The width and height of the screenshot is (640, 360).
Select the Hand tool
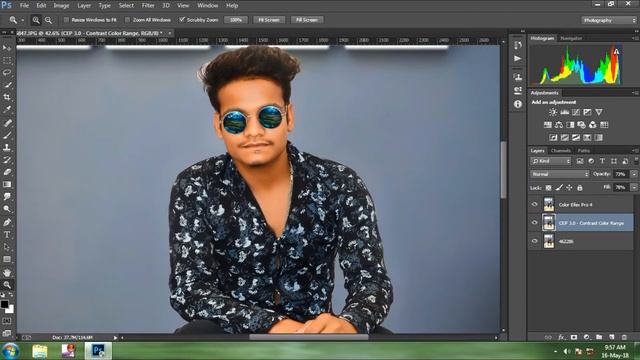coord(7,272)
